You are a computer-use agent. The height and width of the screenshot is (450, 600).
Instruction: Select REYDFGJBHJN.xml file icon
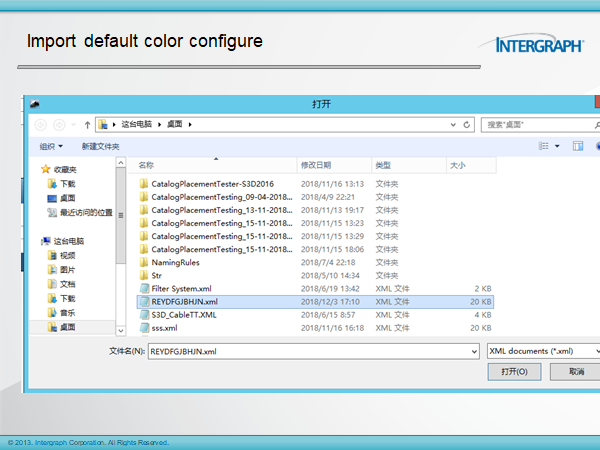point(144,302)
